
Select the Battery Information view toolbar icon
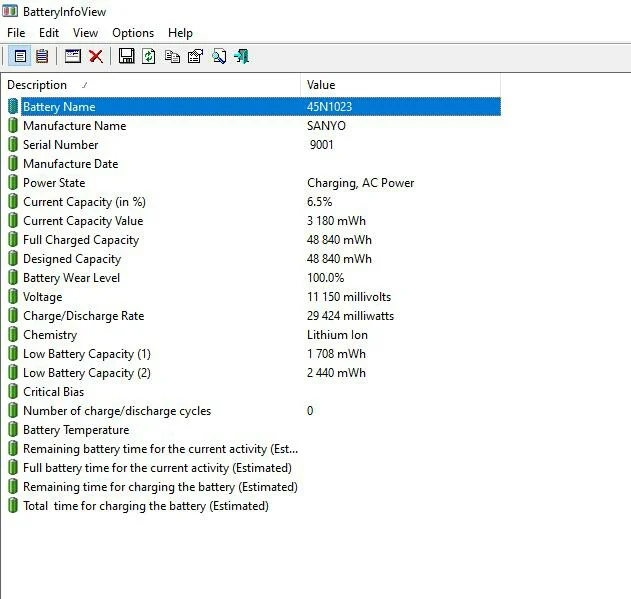(x=20, y=56)
